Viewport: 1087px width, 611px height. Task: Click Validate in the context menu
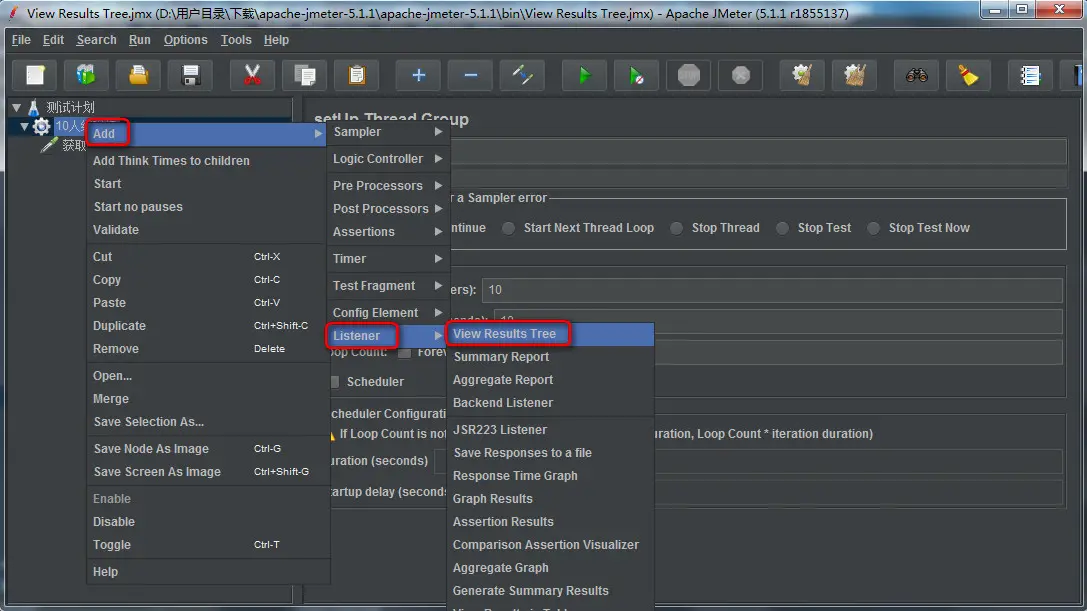point(116,230)
